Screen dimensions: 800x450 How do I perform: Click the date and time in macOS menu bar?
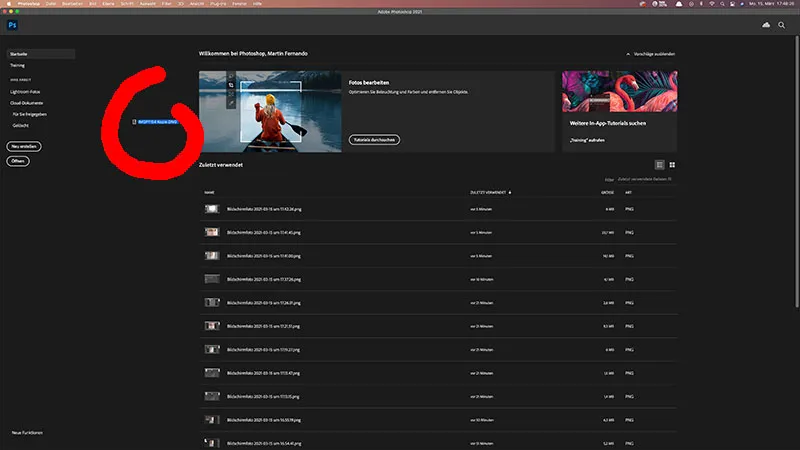pos(771,4)
